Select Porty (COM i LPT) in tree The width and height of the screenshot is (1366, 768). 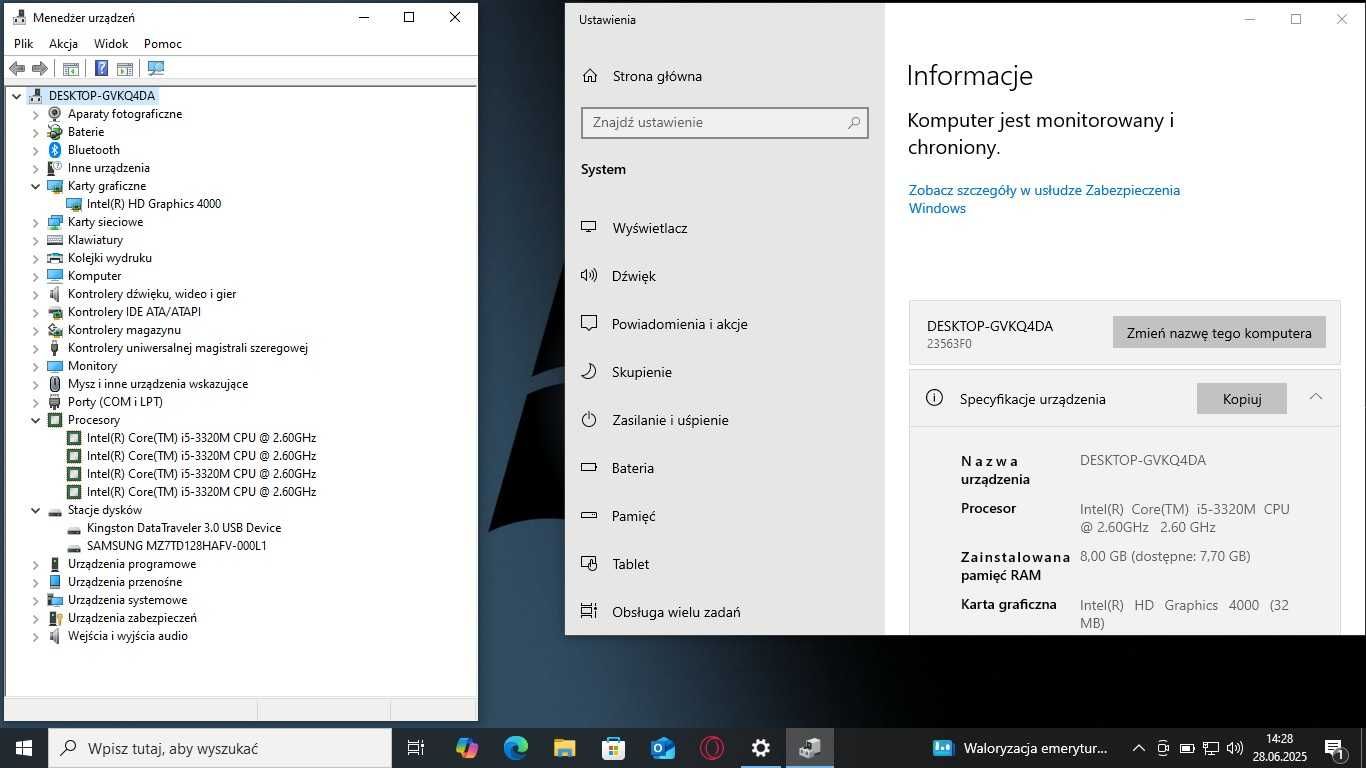[x=115, y=402]
